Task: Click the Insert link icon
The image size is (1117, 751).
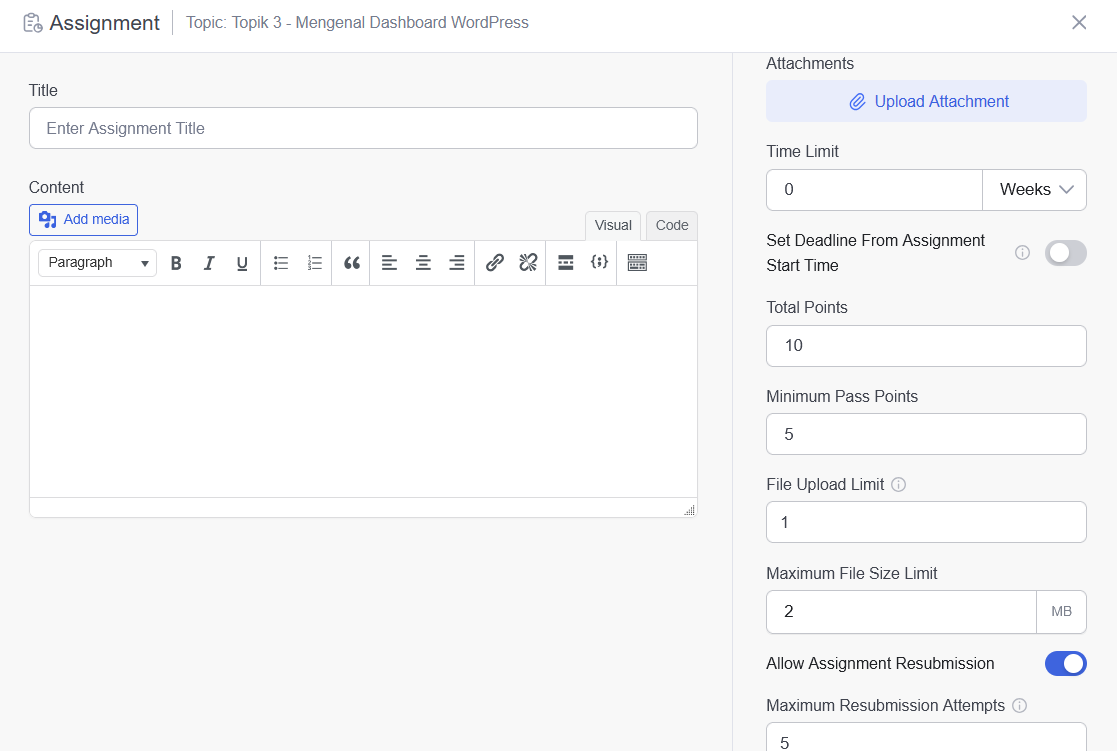Action: pyautogui.click(x=494, y=263)
